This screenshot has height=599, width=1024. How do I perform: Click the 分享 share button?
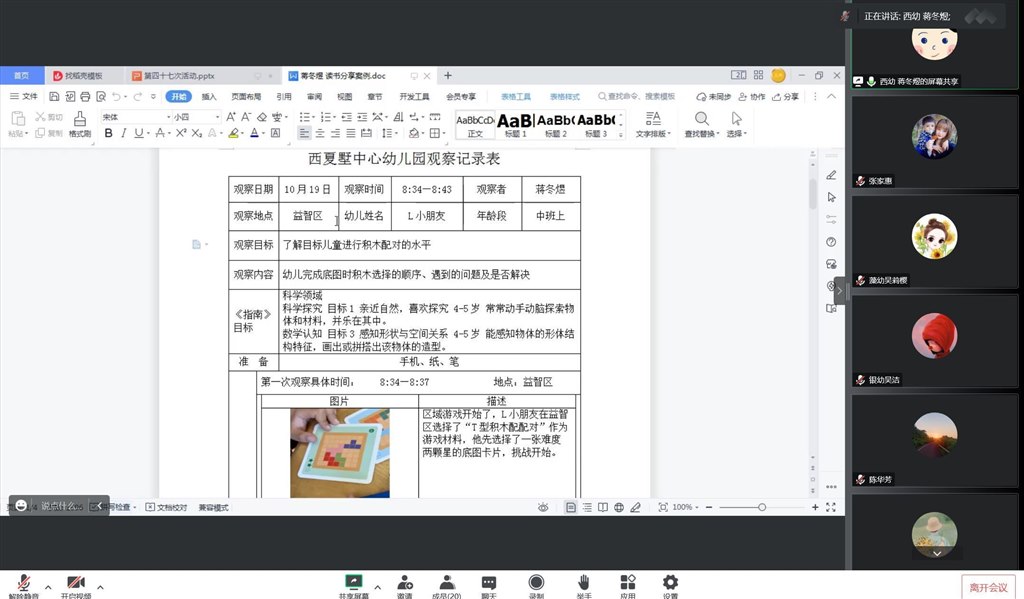coord(786,97)
